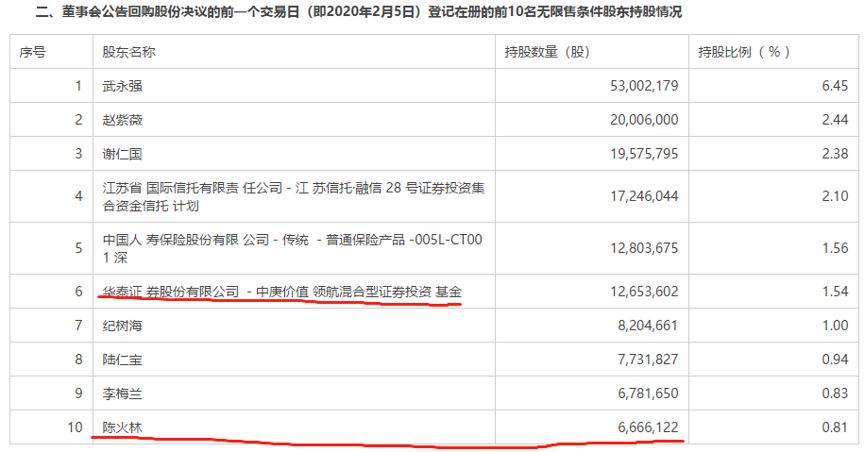Select shareholder name 谢仁国
The width and height of the screenshot is (865, 452).
click(x=122, y=154)
